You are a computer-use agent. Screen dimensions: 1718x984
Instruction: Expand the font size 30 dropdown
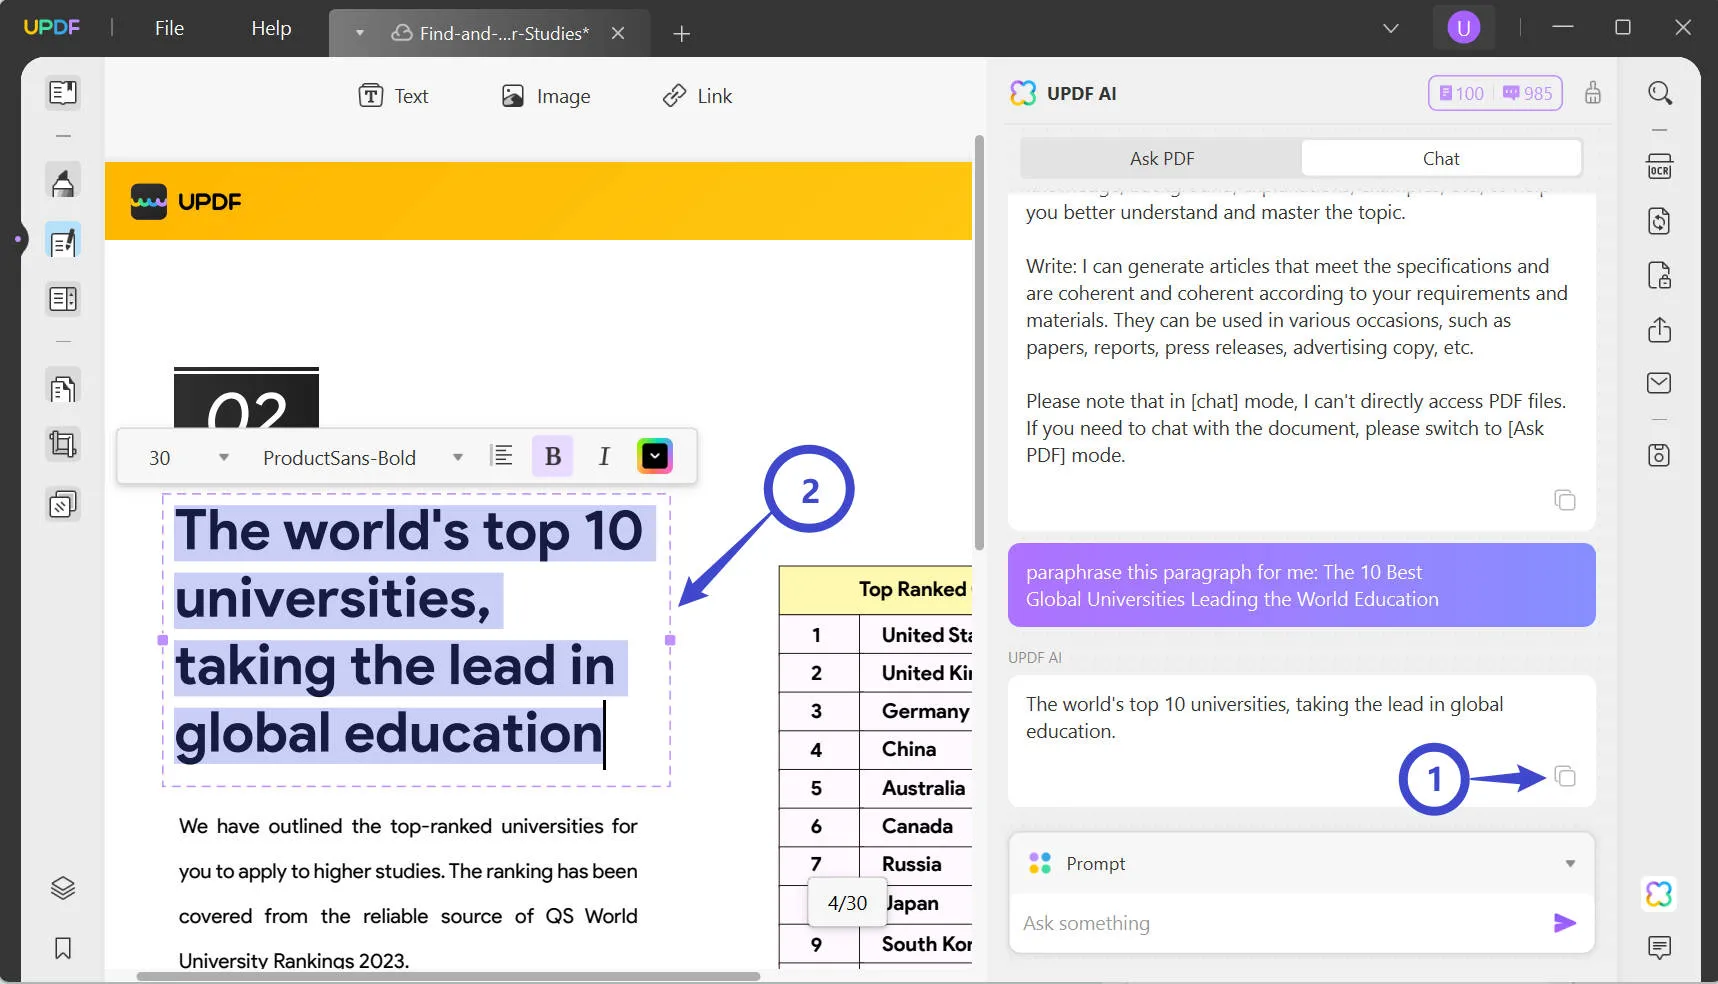click(x=224, y=458)
